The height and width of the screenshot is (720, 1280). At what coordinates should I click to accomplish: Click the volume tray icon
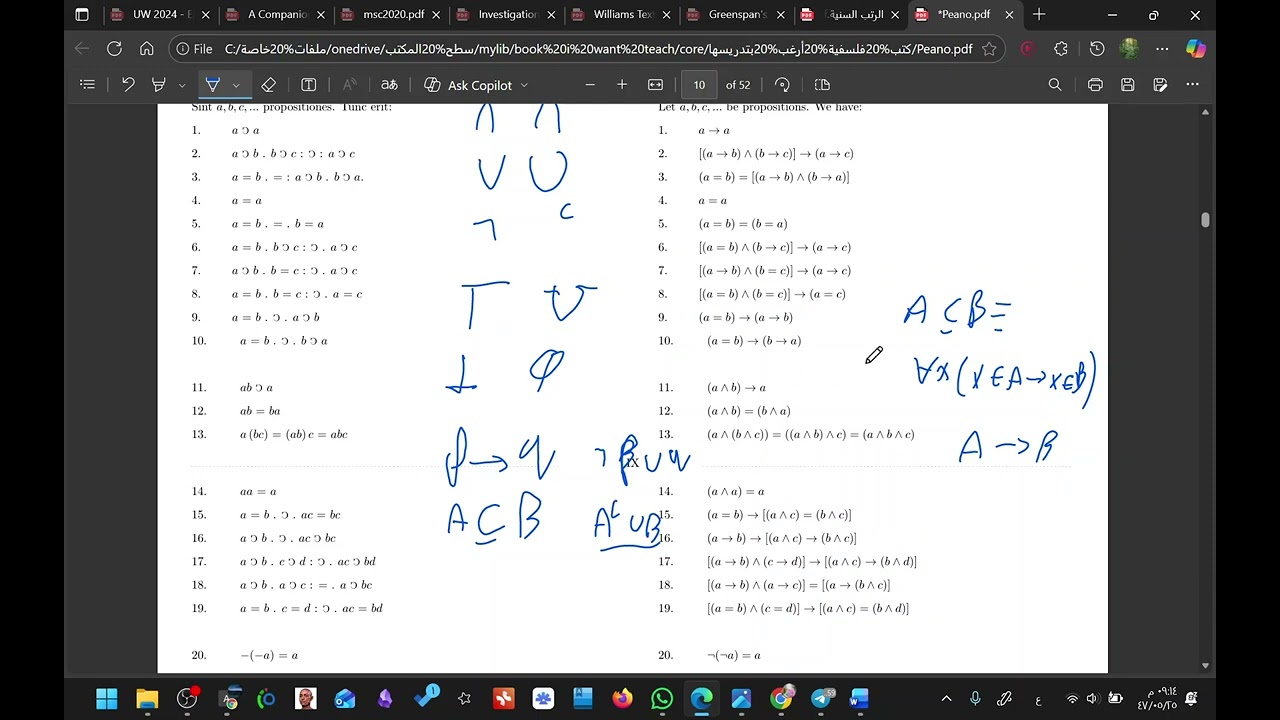point(1091,699)
